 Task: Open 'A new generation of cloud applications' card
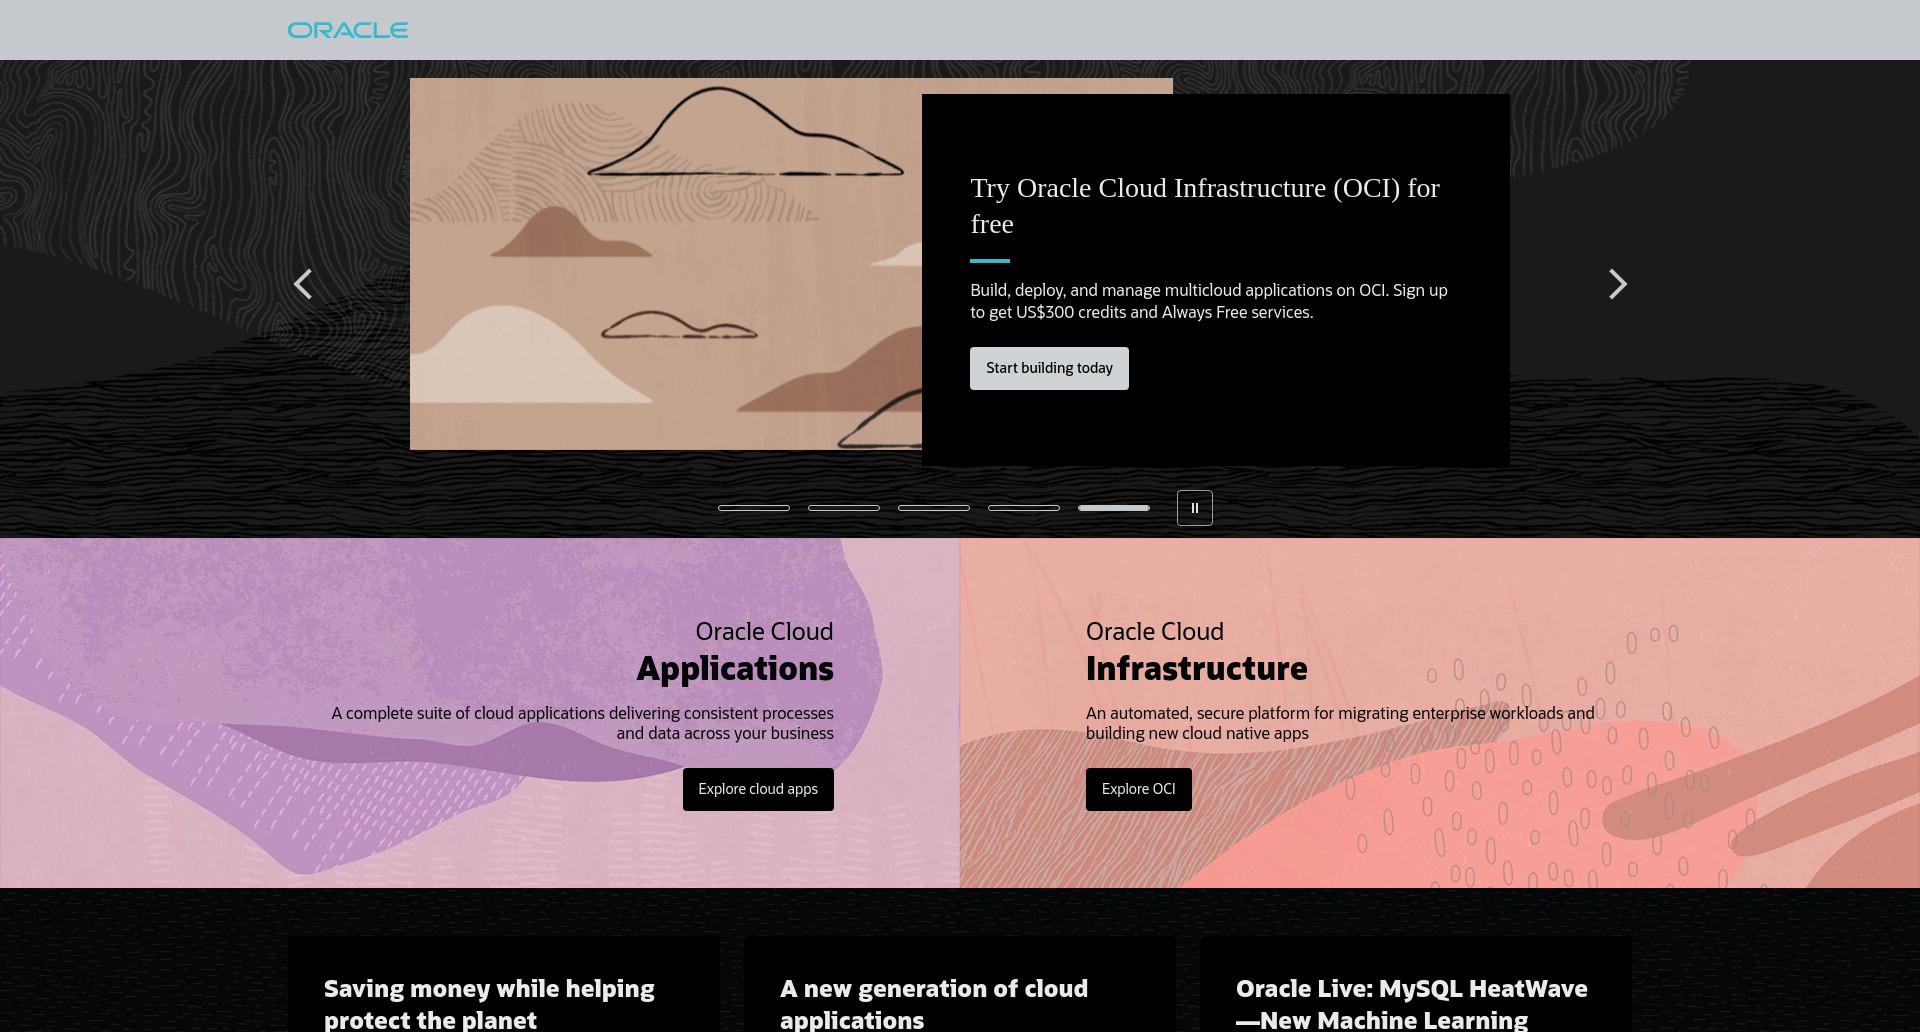[960, 985]
